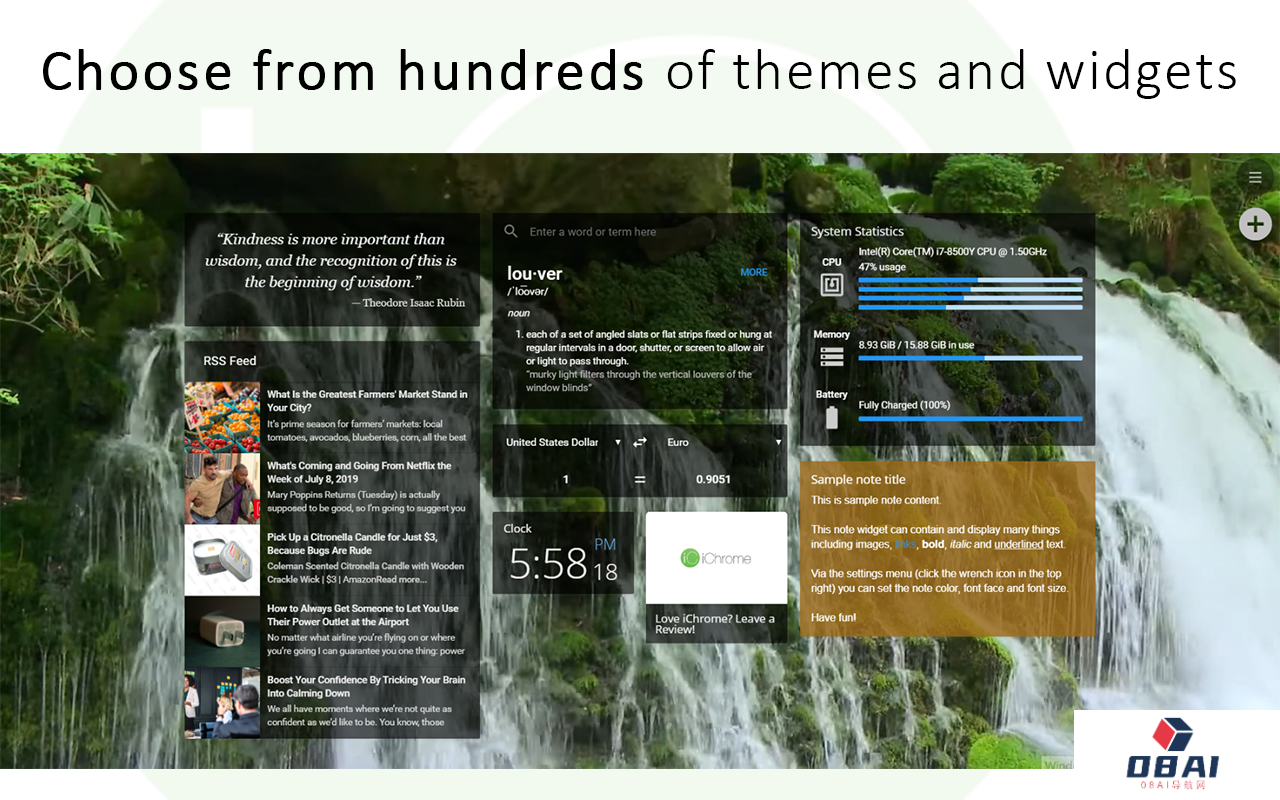Click 'Love iChrome? Leave a Review!'
Screen dimensions: 1280x800
715,624
